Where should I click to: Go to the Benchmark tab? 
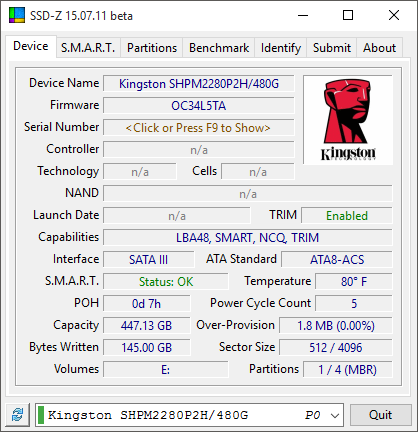pyautogui.click(x=219, y=48)
